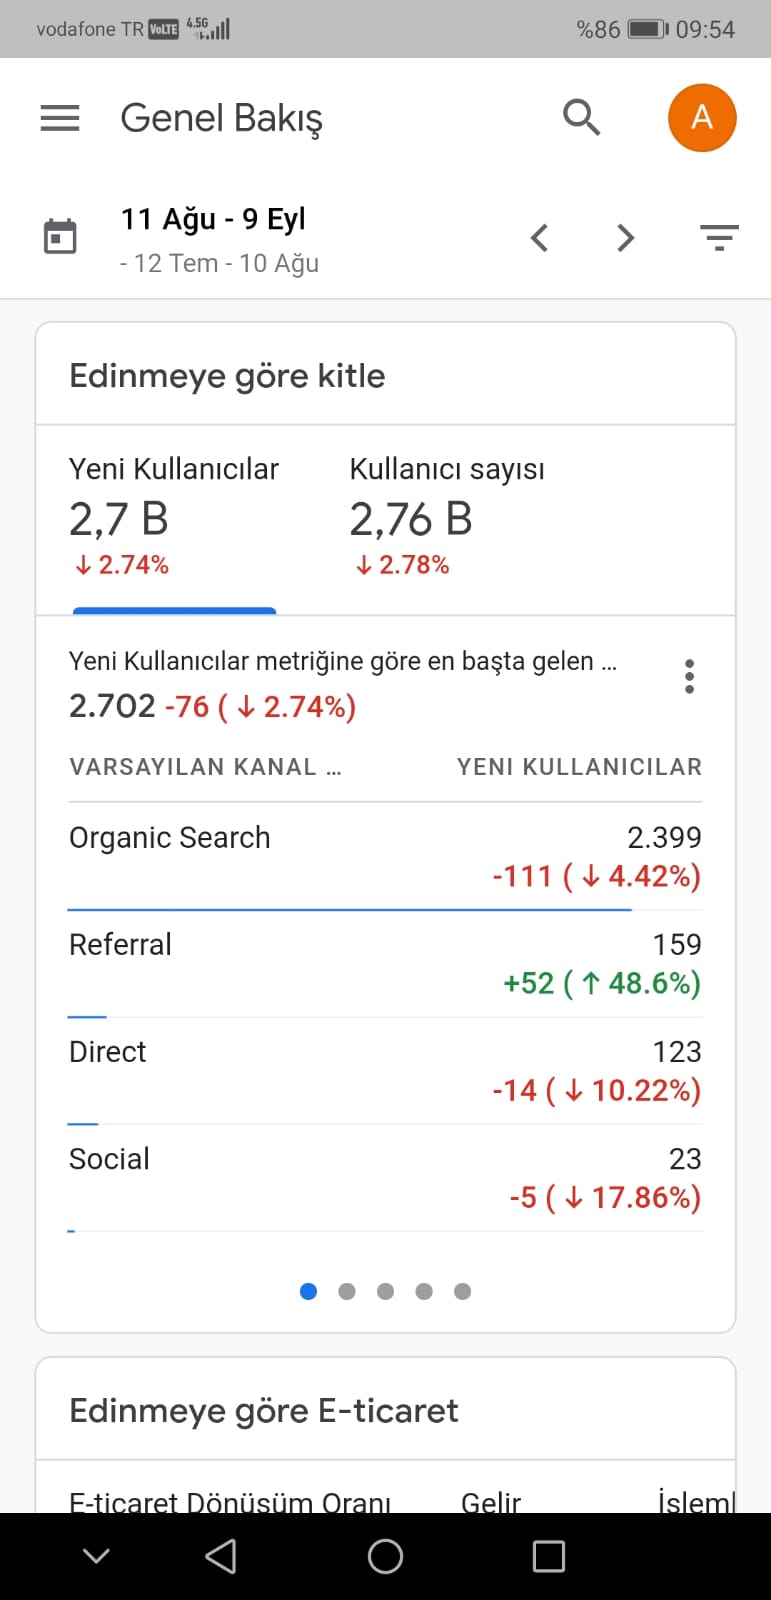Tap the calendar date range icon
This screenshot has width=771, height=1600.
pos(60,237)
